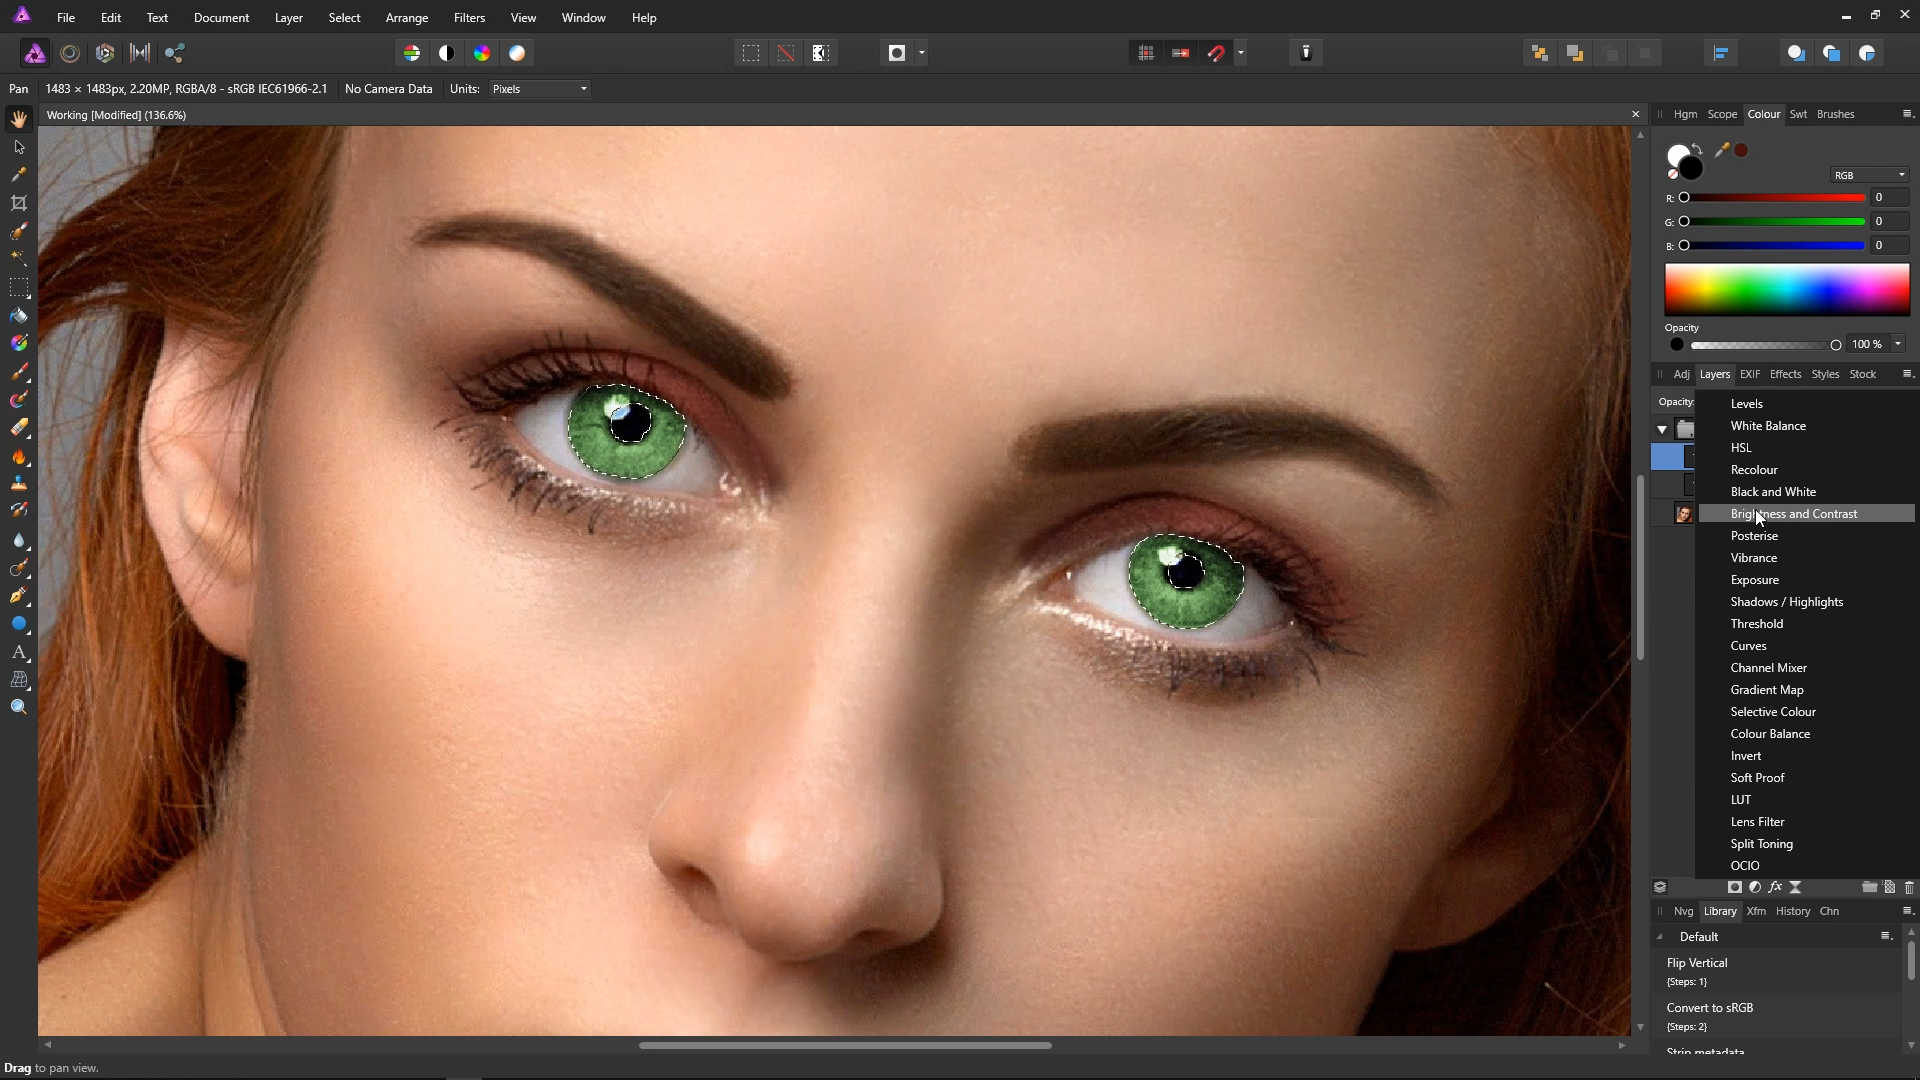
Task: Toggle the Quick Mask toolbar button
Action: (x=897, y=53)
